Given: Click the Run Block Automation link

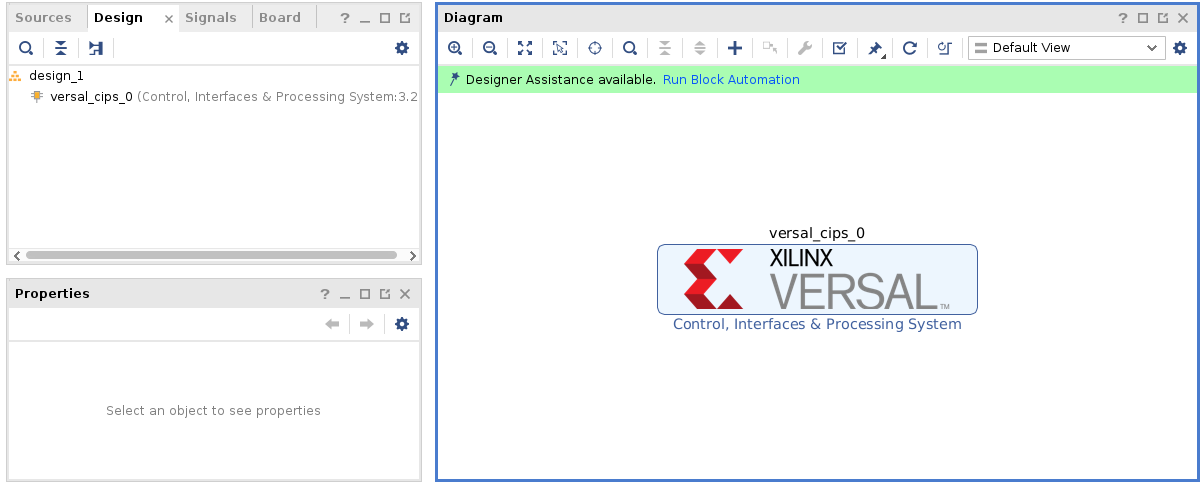Looking at the screenshot, I should coord(731,80).
